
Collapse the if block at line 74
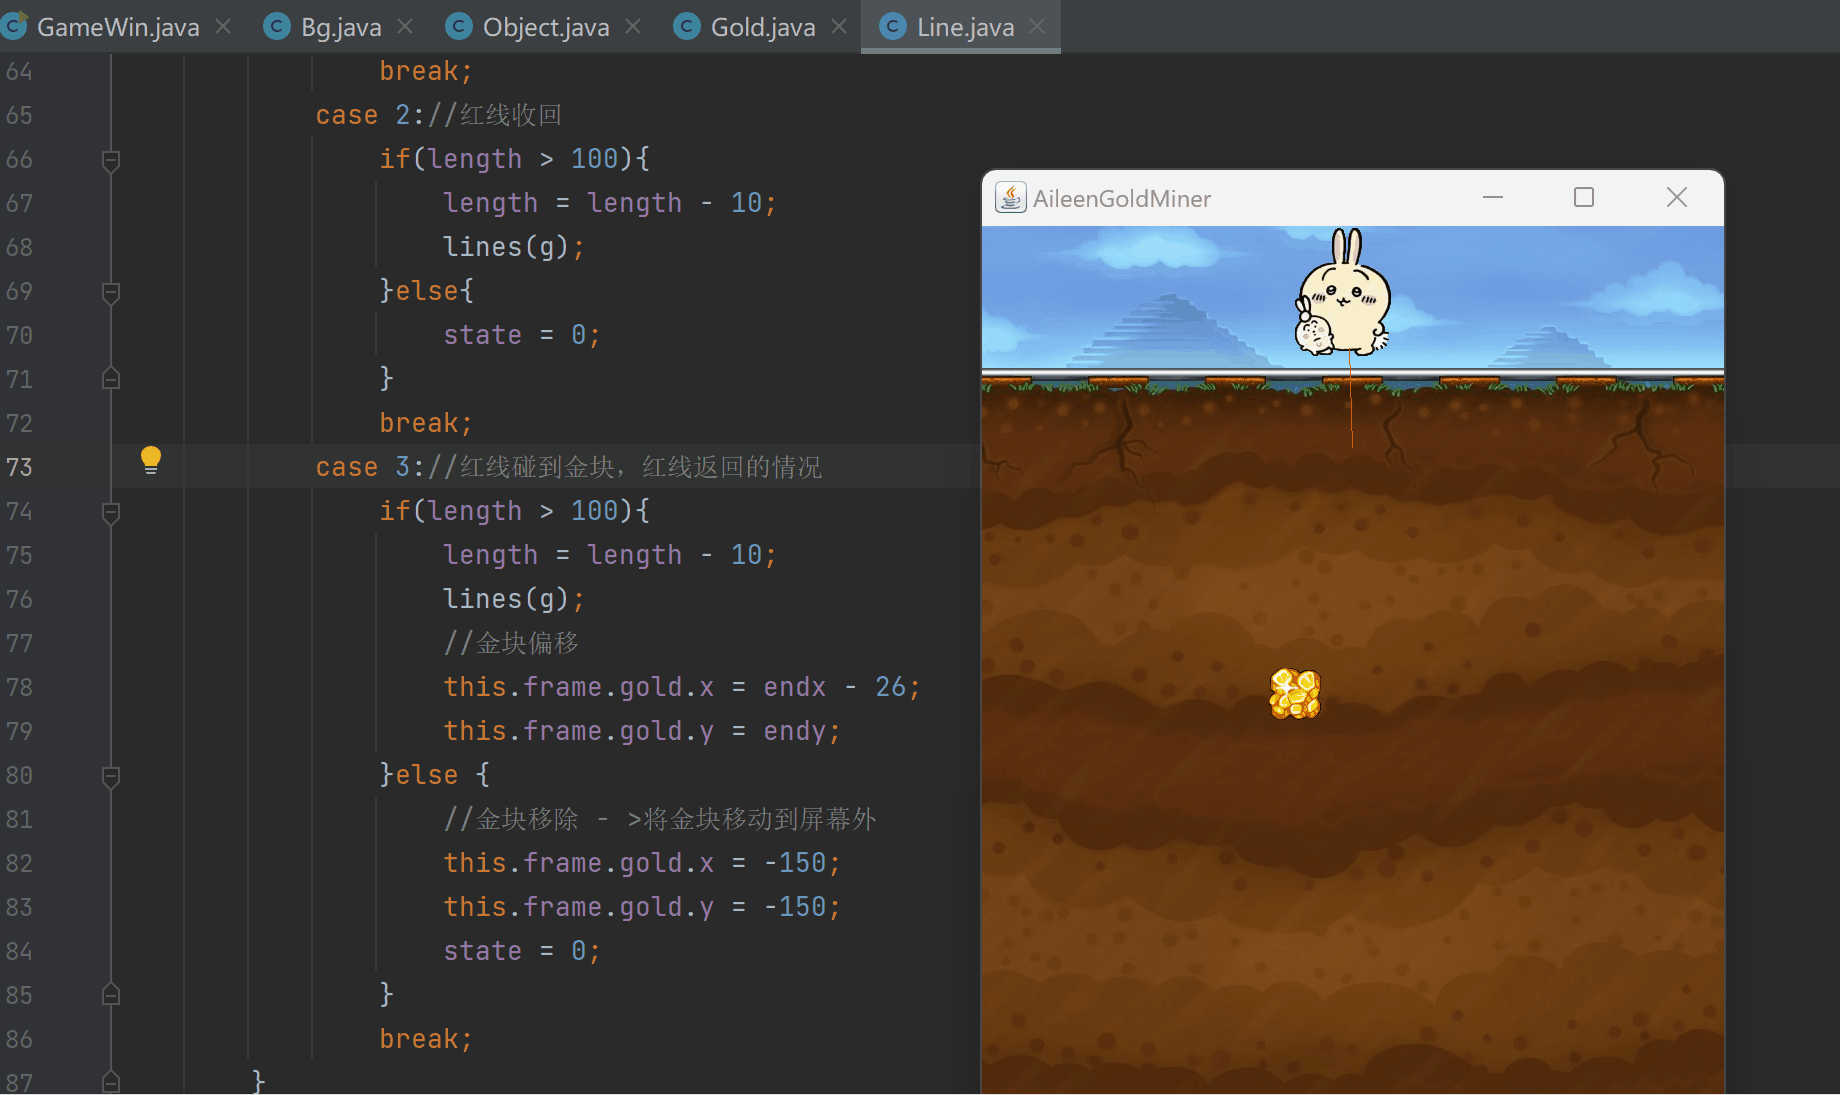pos(111,512)
